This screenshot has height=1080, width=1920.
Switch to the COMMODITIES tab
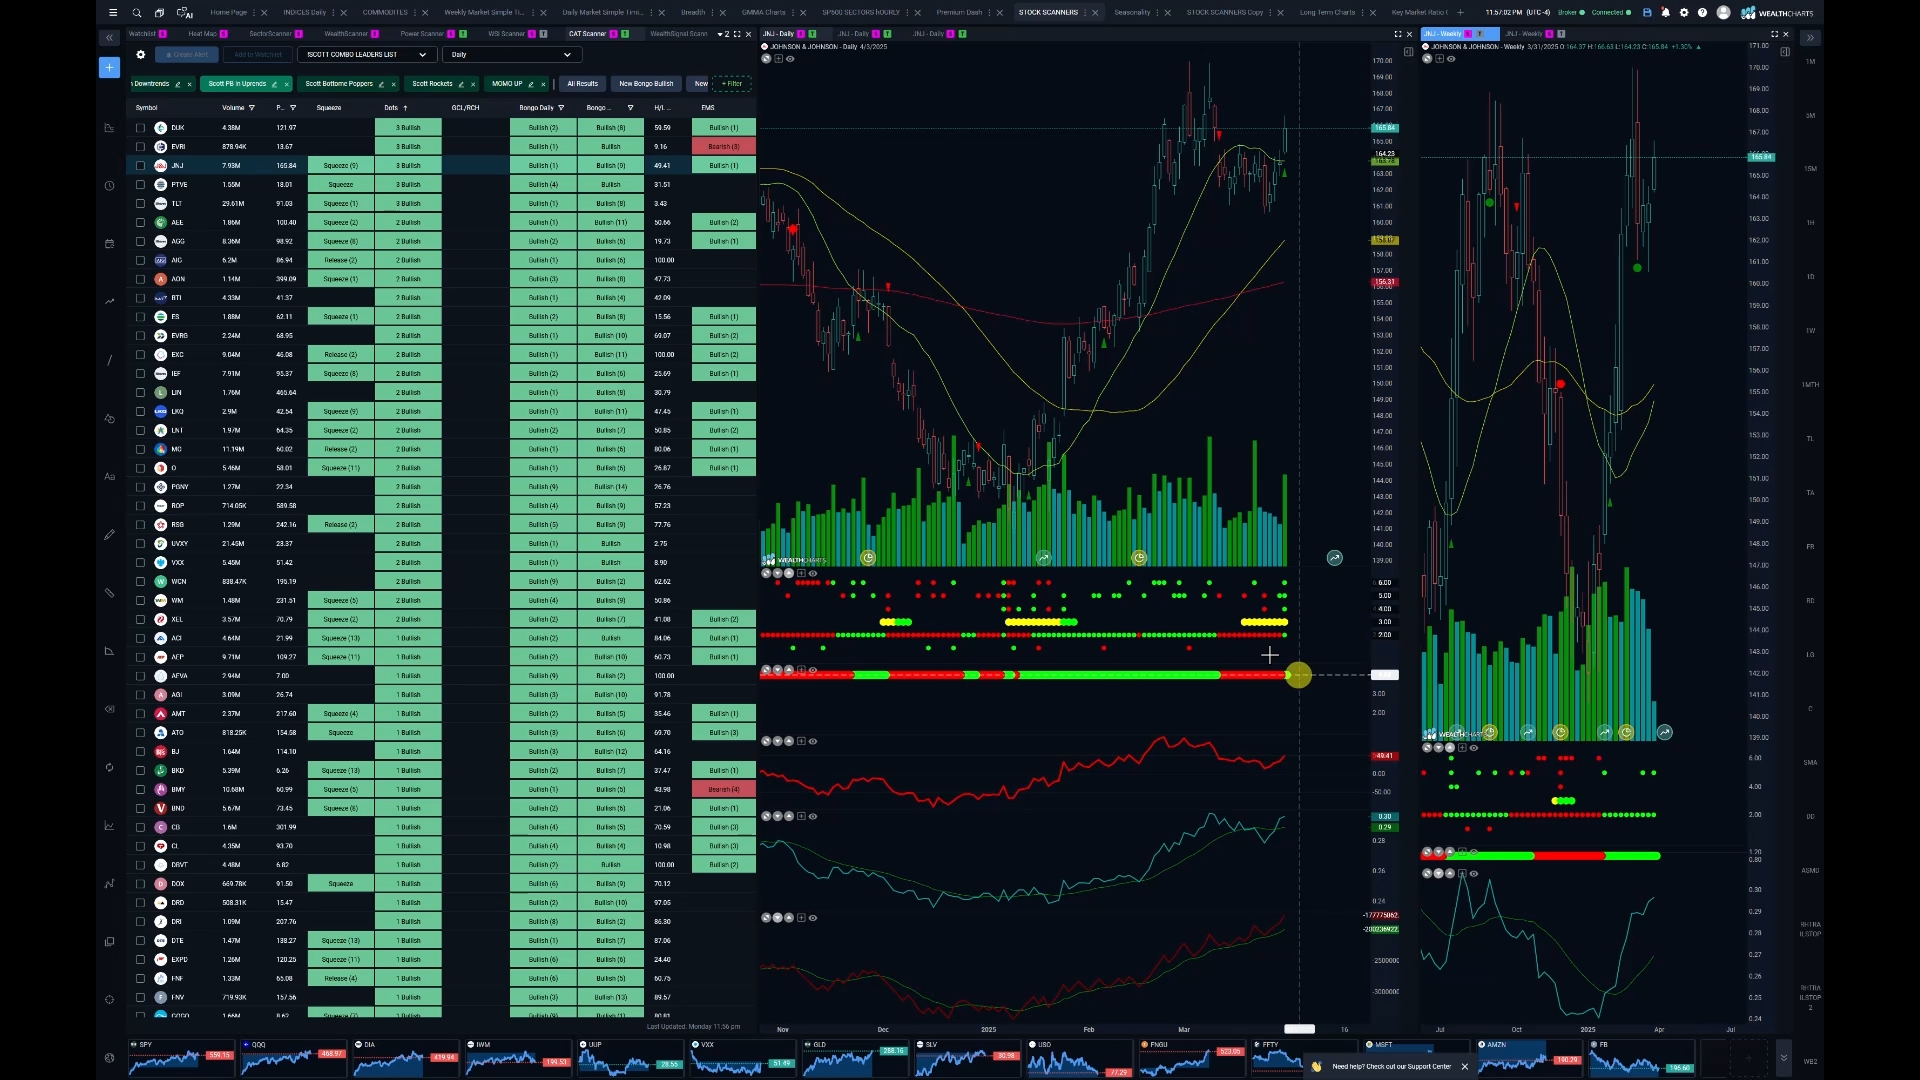pyautogui.click(x=385, y=13)
